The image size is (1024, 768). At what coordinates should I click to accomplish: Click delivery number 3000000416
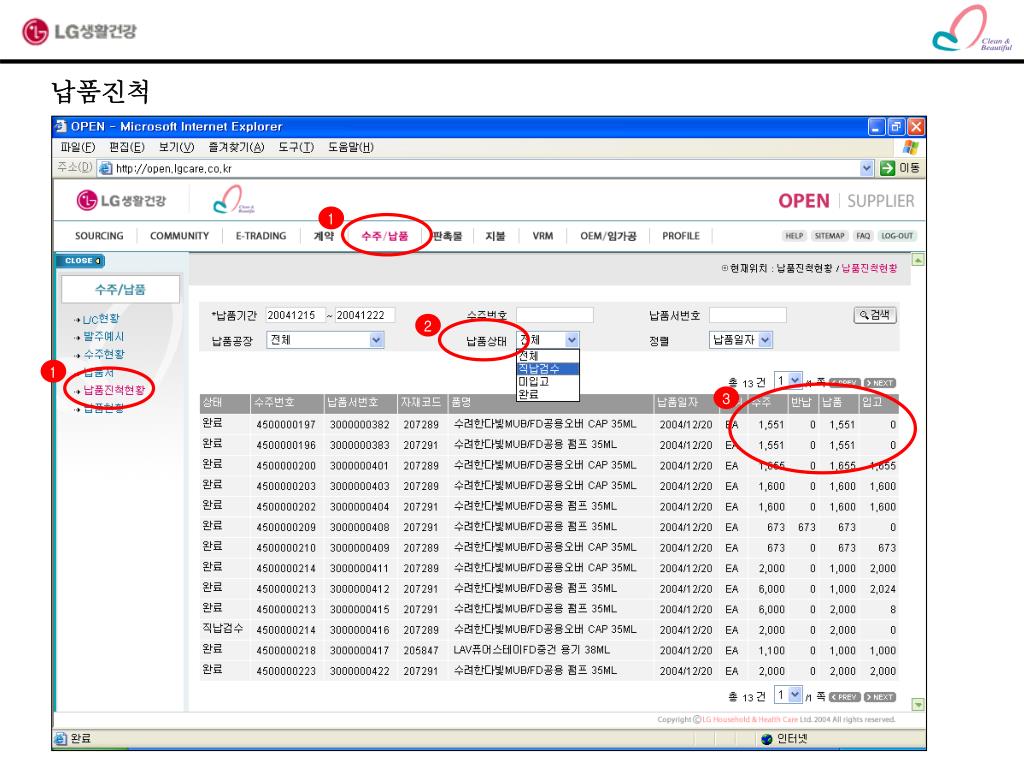(359, 630)
